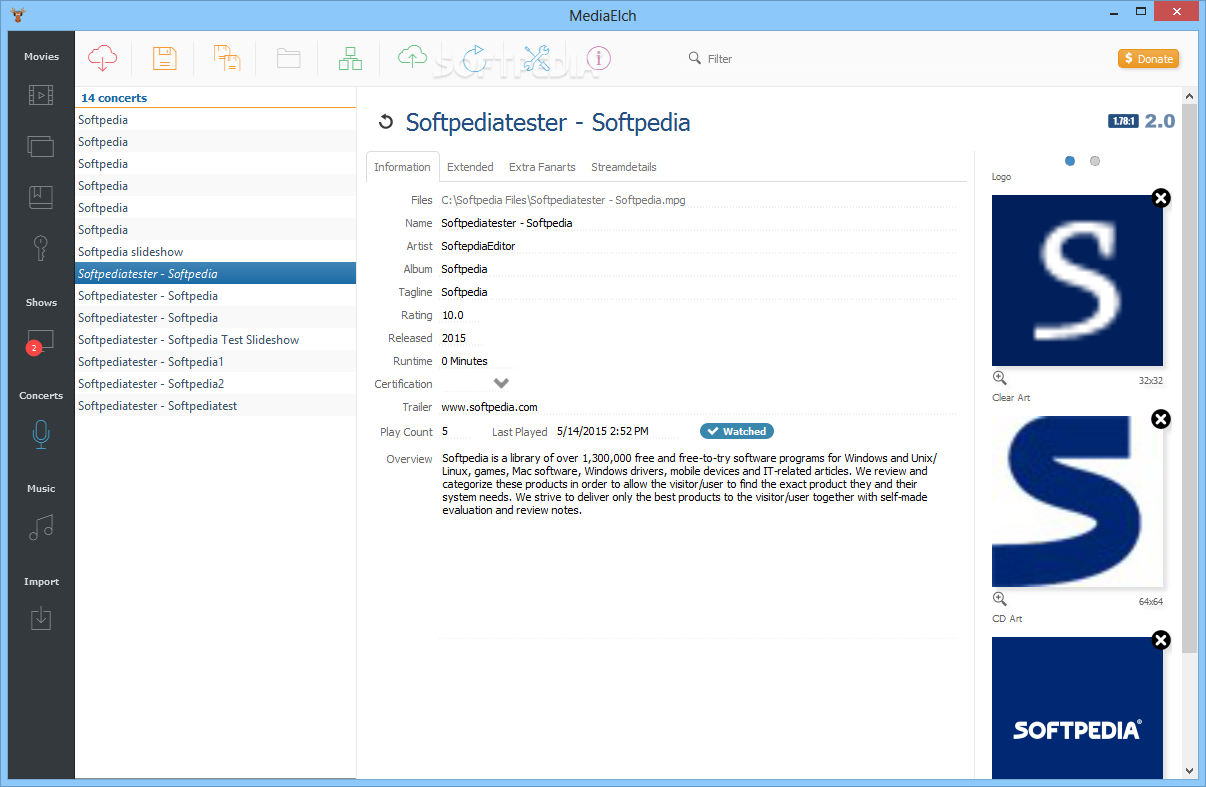Click the Tagline field

(x=698, y=292)
